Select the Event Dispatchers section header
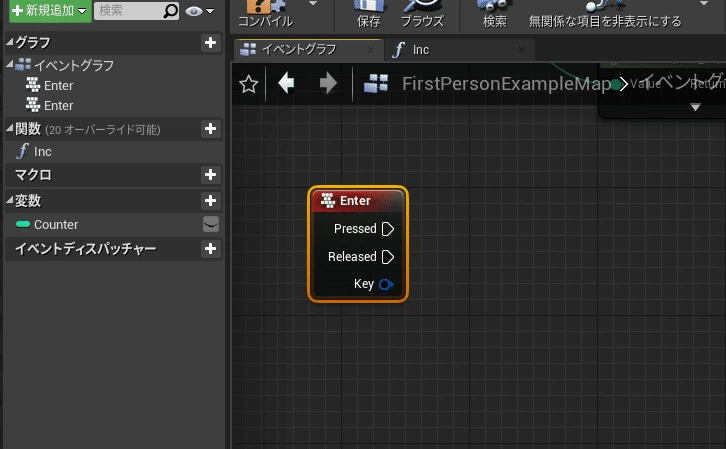This screenshot has height=449, width=726. [x=113, y=249]
